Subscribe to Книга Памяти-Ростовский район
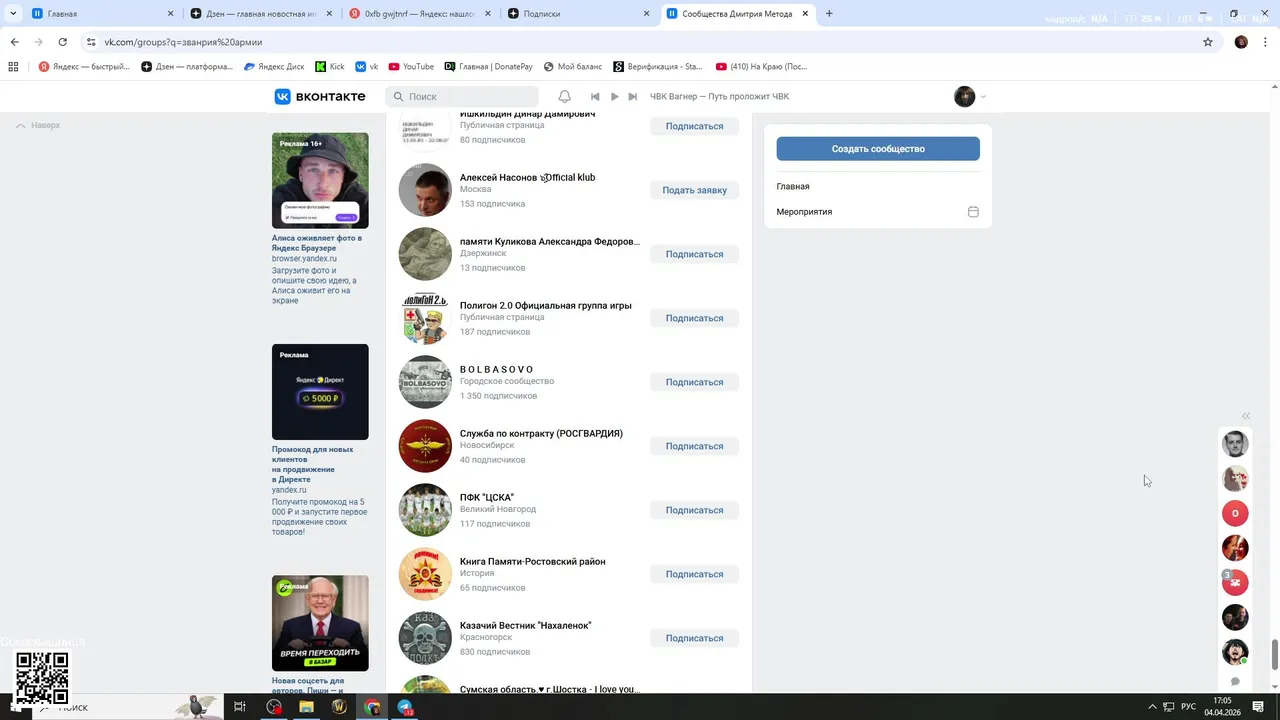1280x720 pixels. [x=694, y=574]
